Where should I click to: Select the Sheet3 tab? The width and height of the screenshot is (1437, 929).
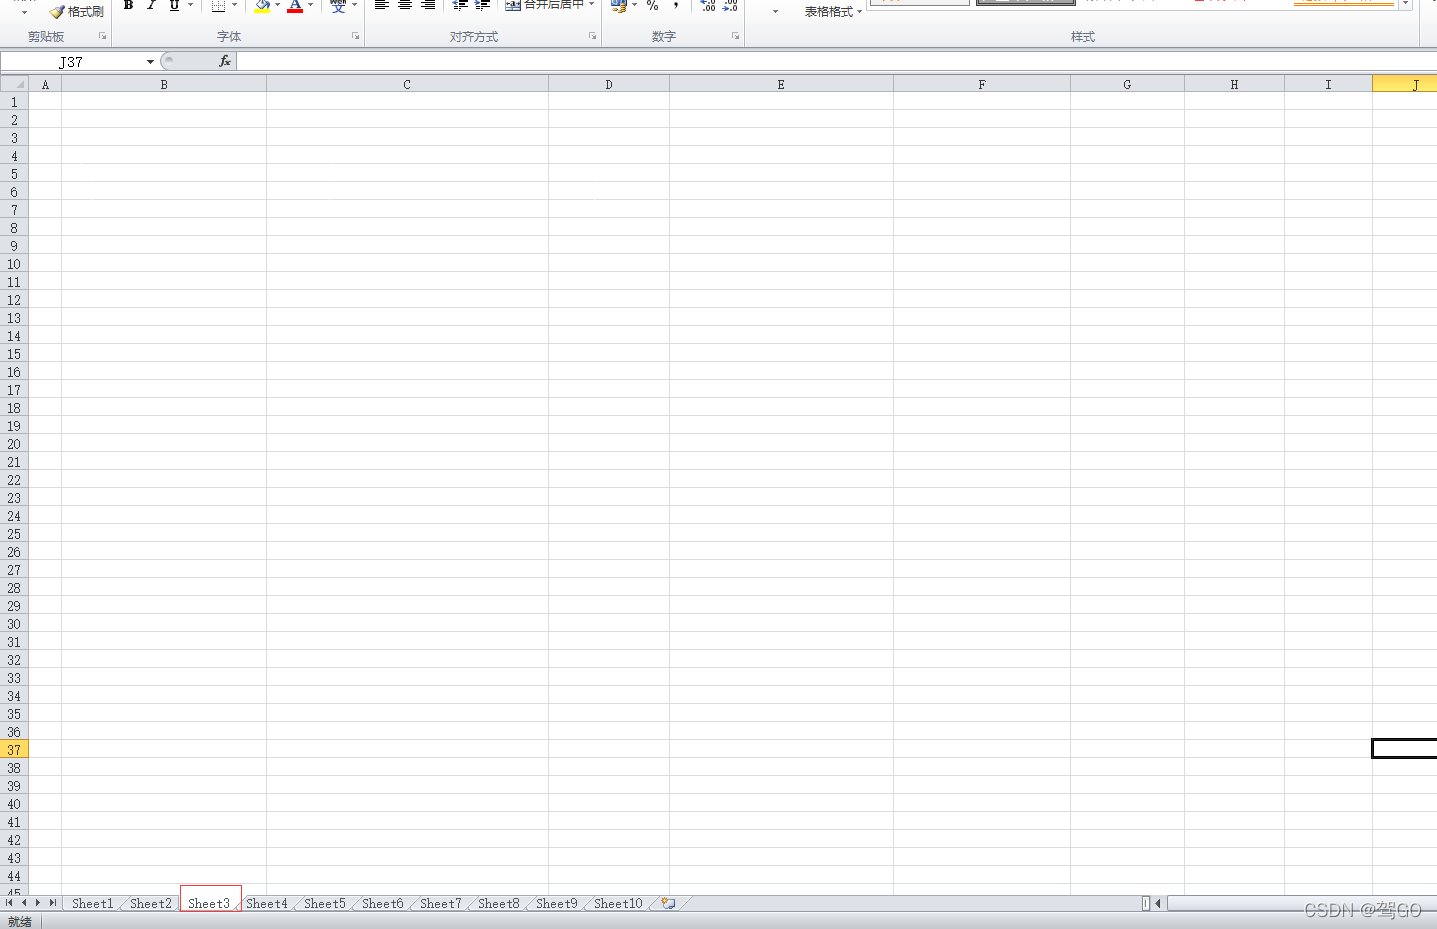point(209,903)
